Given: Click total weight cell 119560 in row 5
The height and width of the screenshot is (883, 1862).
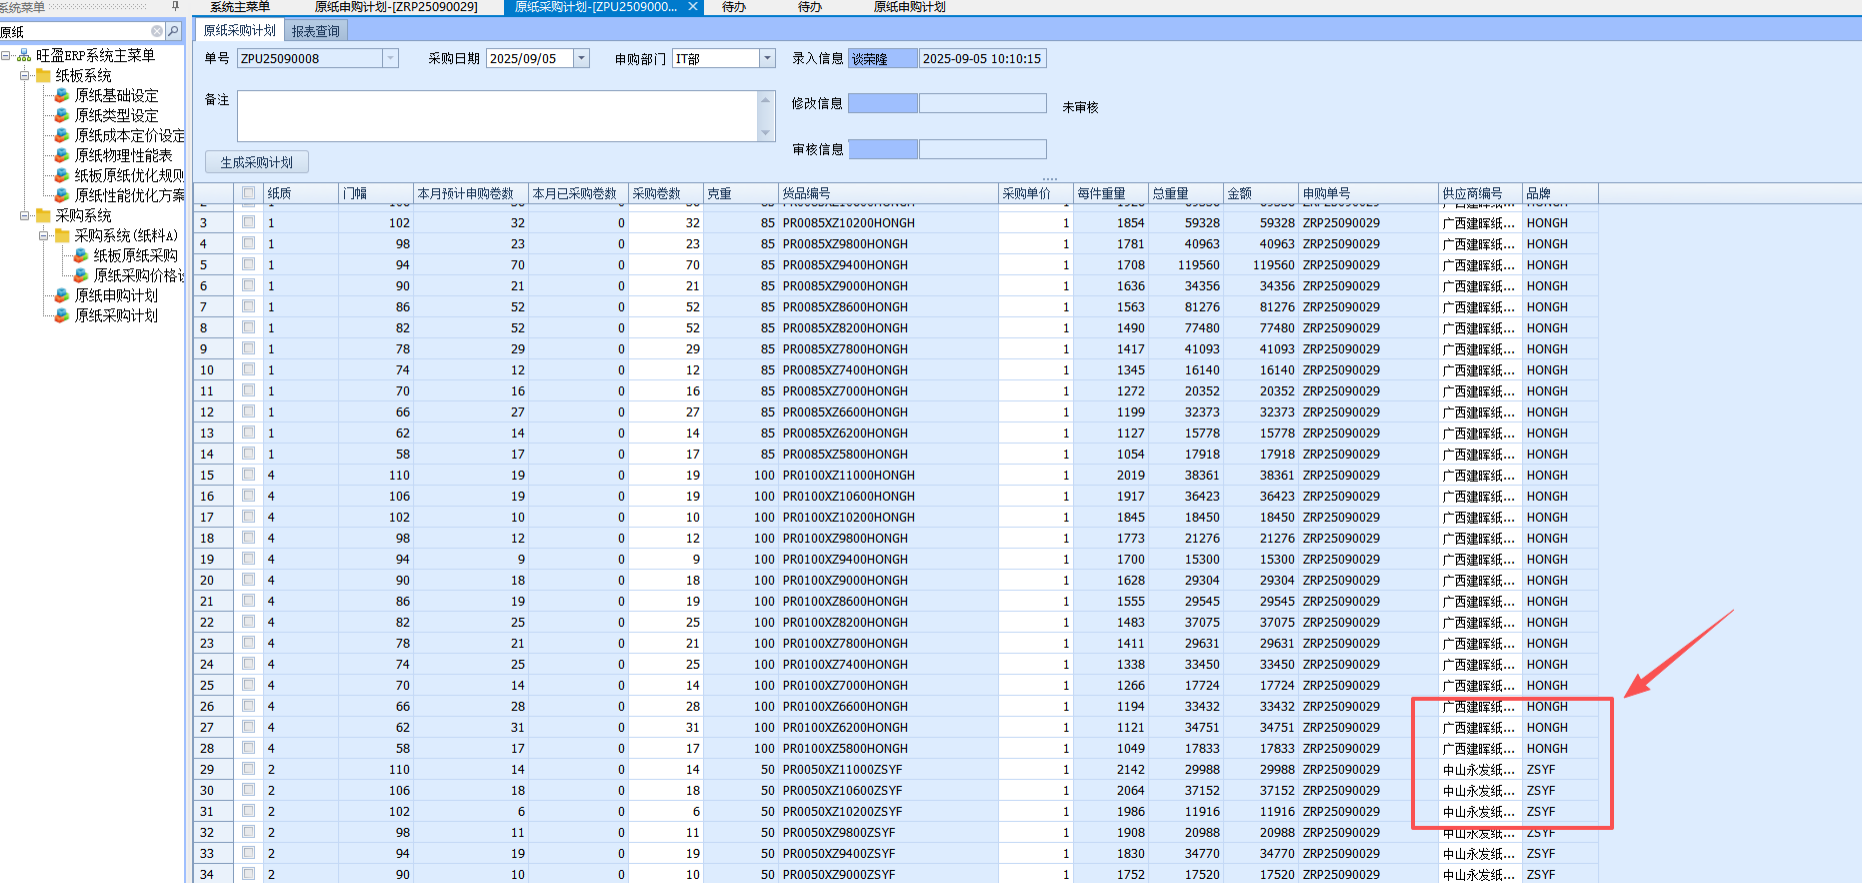Looking at the screenshot, I should click(1186, 264).
